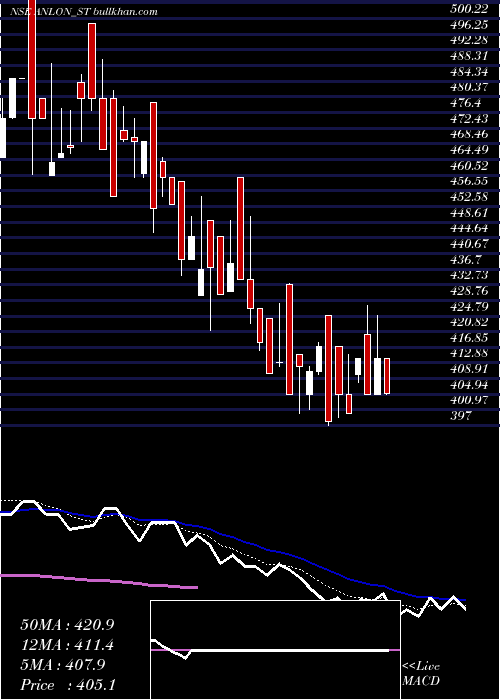Click the <<Live MACD label
Screen dimensions: 500x700
[421, 674]
